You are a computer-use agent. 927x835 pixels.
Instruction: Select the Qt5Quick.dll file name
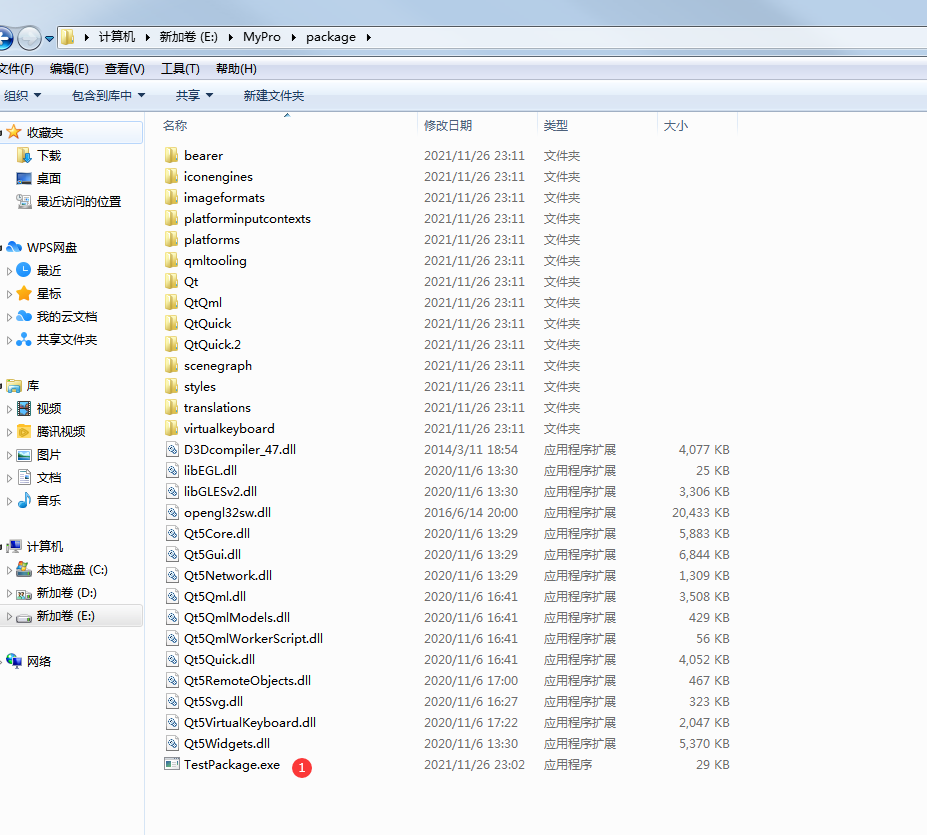219,659
